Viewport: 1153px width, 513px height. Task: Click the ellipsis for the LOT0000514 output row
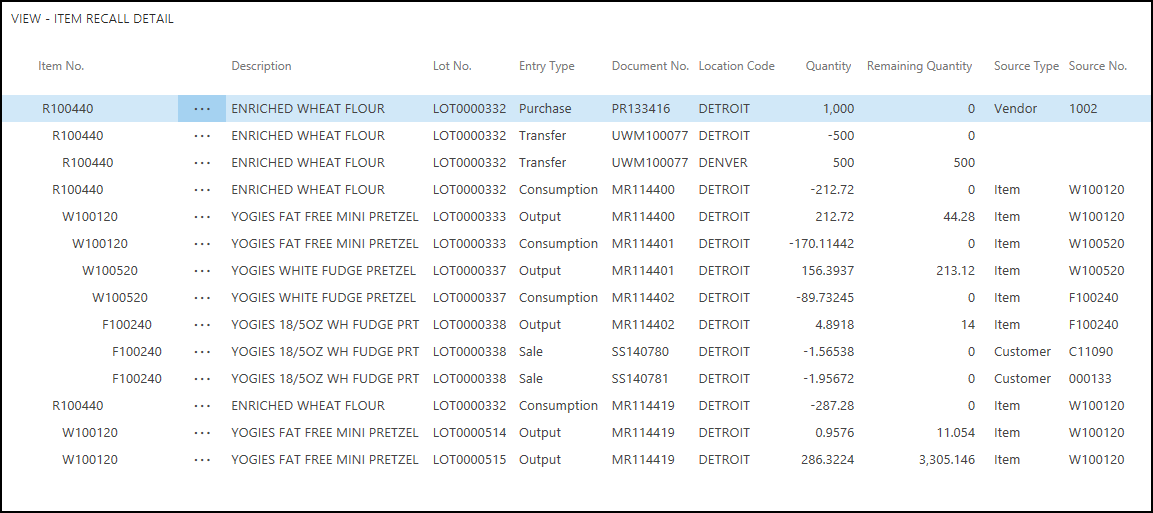coord(202,433)
